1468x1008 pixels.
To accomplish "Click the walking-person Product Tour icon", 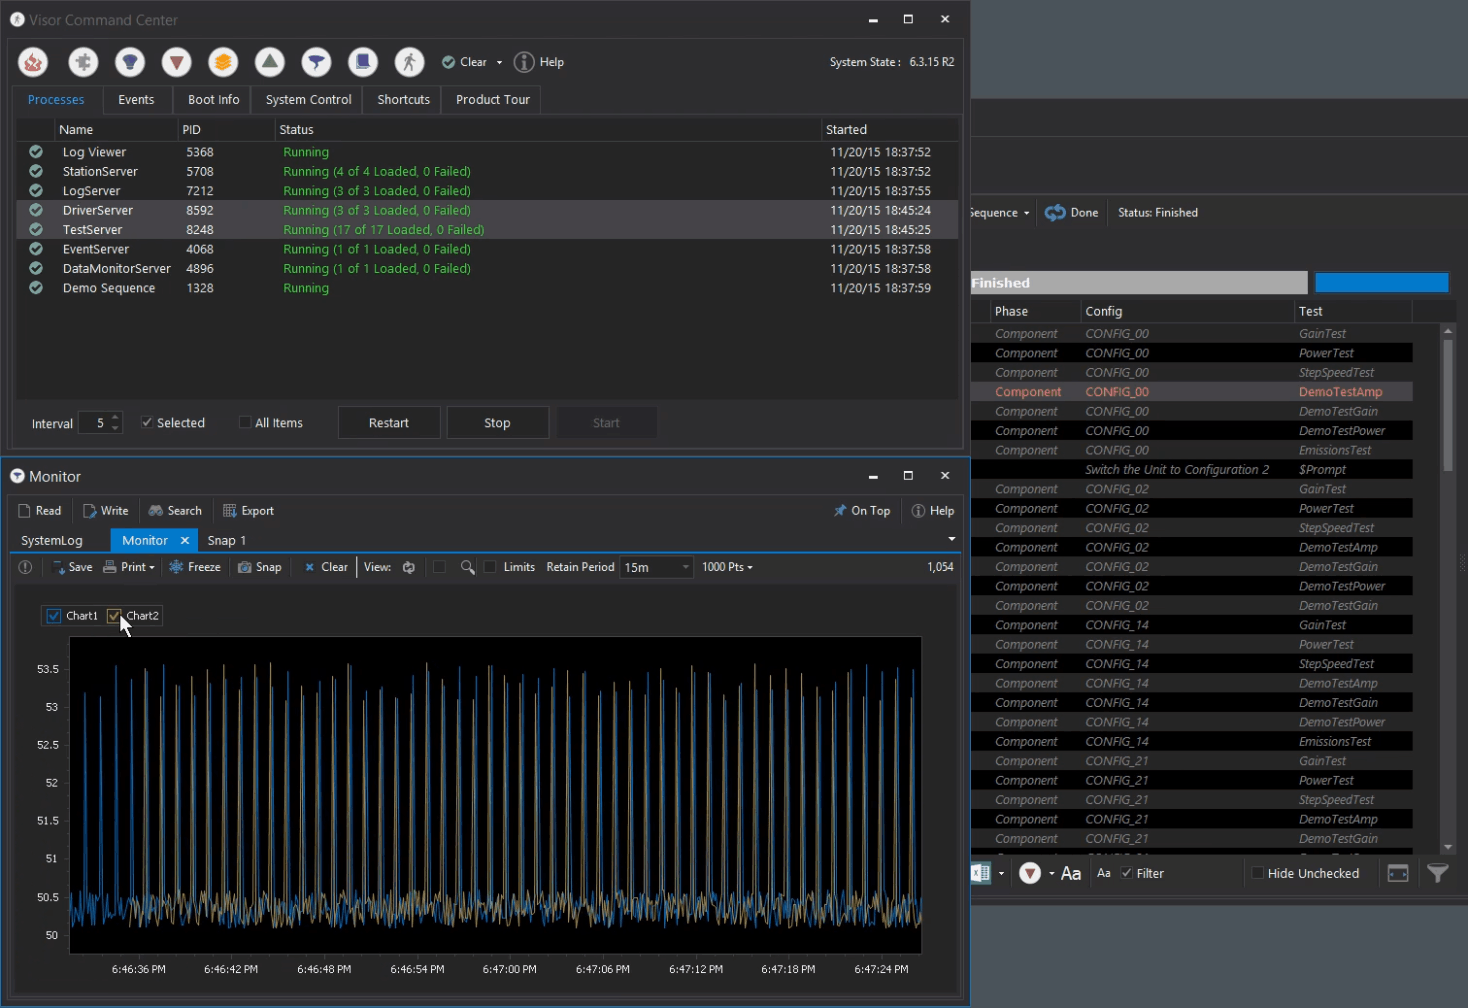I will pyautogui.click(x=409, y=62).
